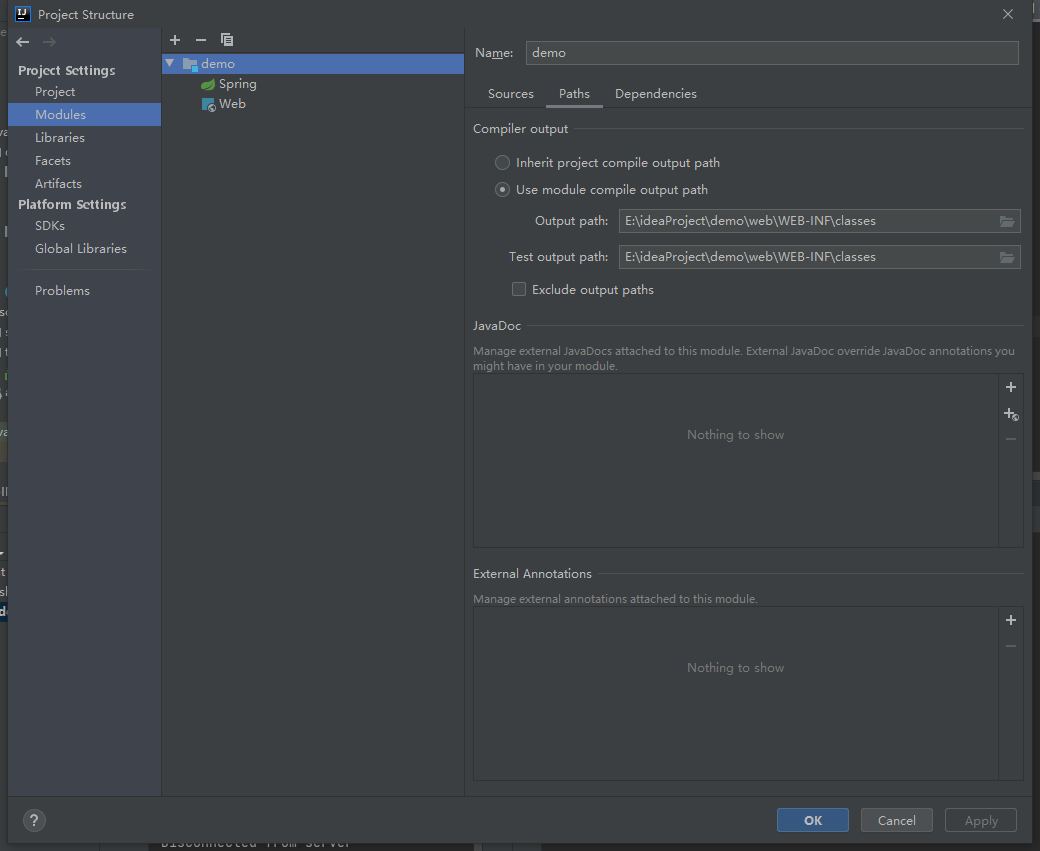Click the back navigation arrow

[x=21, y=42]
